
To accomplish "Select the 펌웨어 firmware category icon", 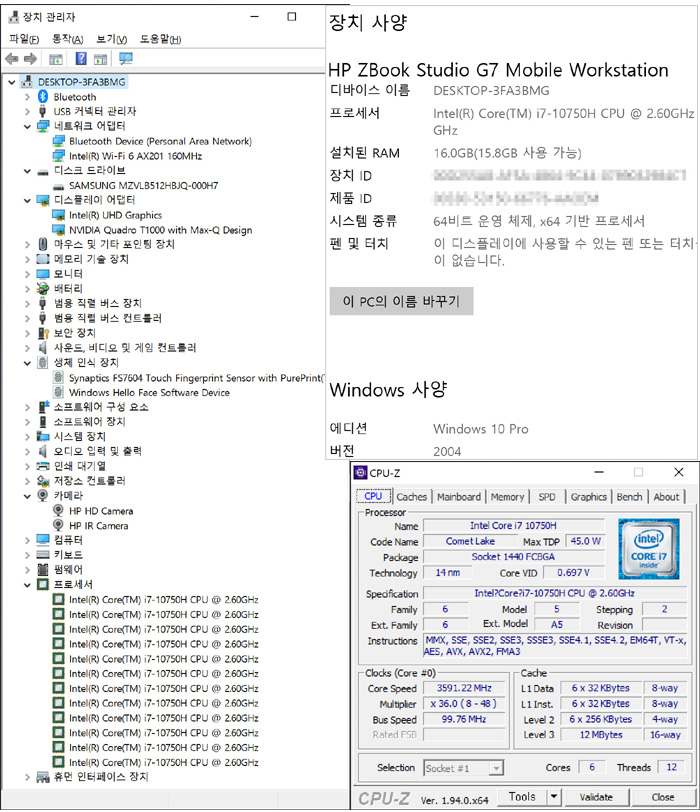I will (x=43, y=570).
